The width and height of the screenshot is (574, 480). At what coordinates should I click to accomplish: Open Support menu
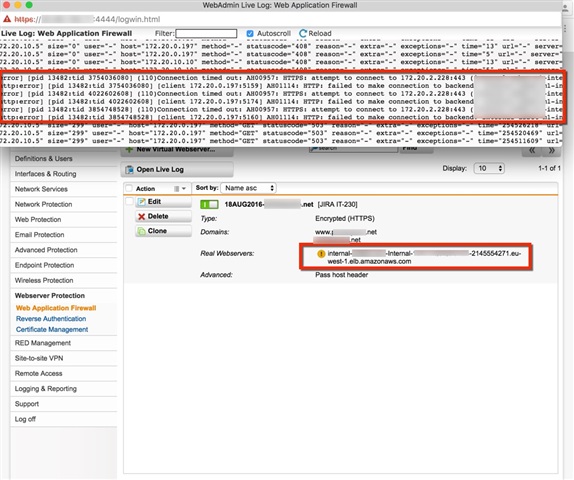pyautogui.click(x=27, y=404)
